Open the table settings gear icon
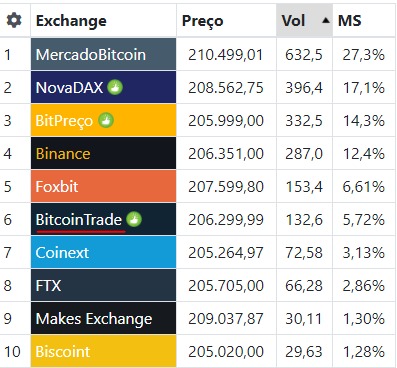 14,20
